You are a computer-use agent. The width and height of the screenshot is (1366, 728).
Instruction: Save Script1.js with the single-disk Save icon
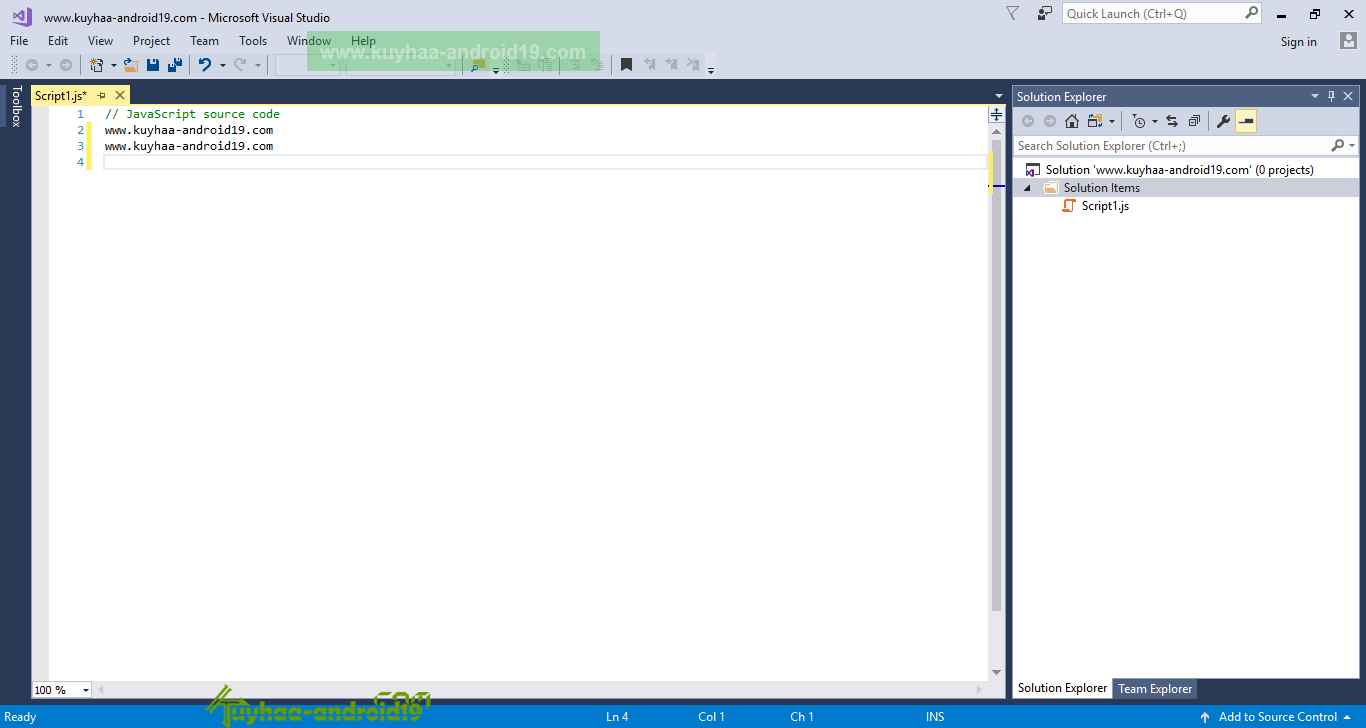[153, 65]
